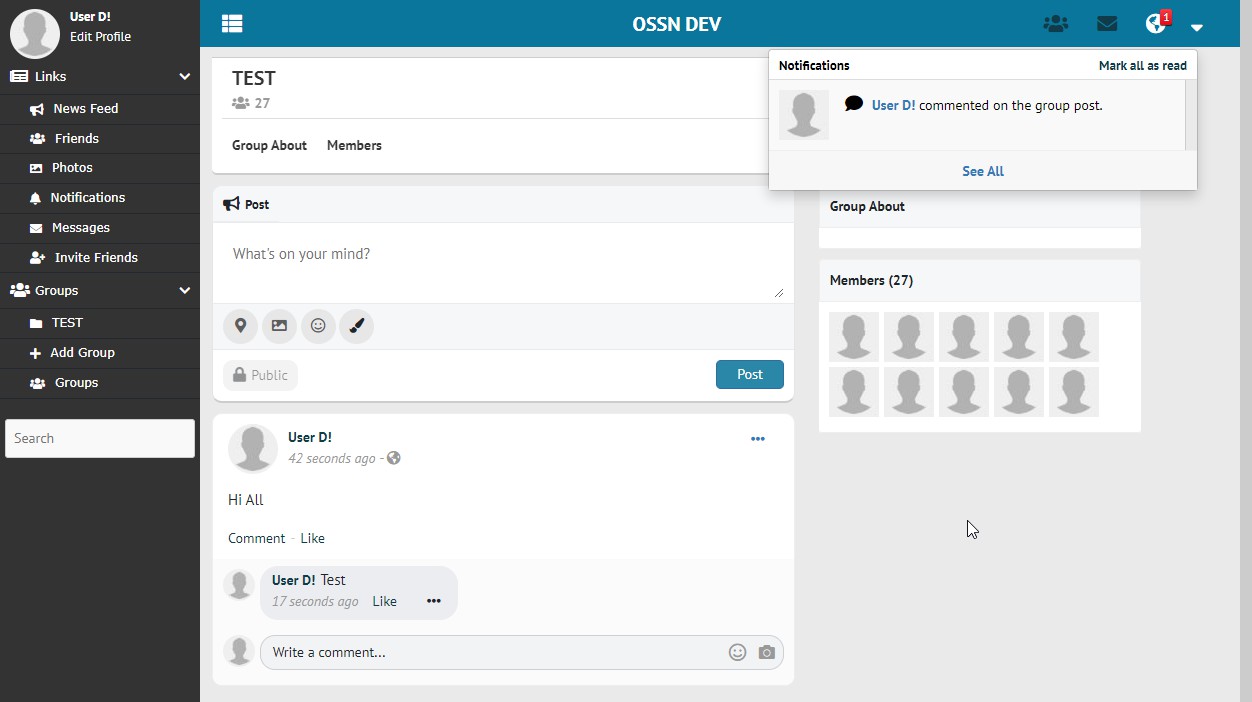Collapse the Links section in sidebar
The height and width of the screenshot is (702, 1252).
coord(184,77)
